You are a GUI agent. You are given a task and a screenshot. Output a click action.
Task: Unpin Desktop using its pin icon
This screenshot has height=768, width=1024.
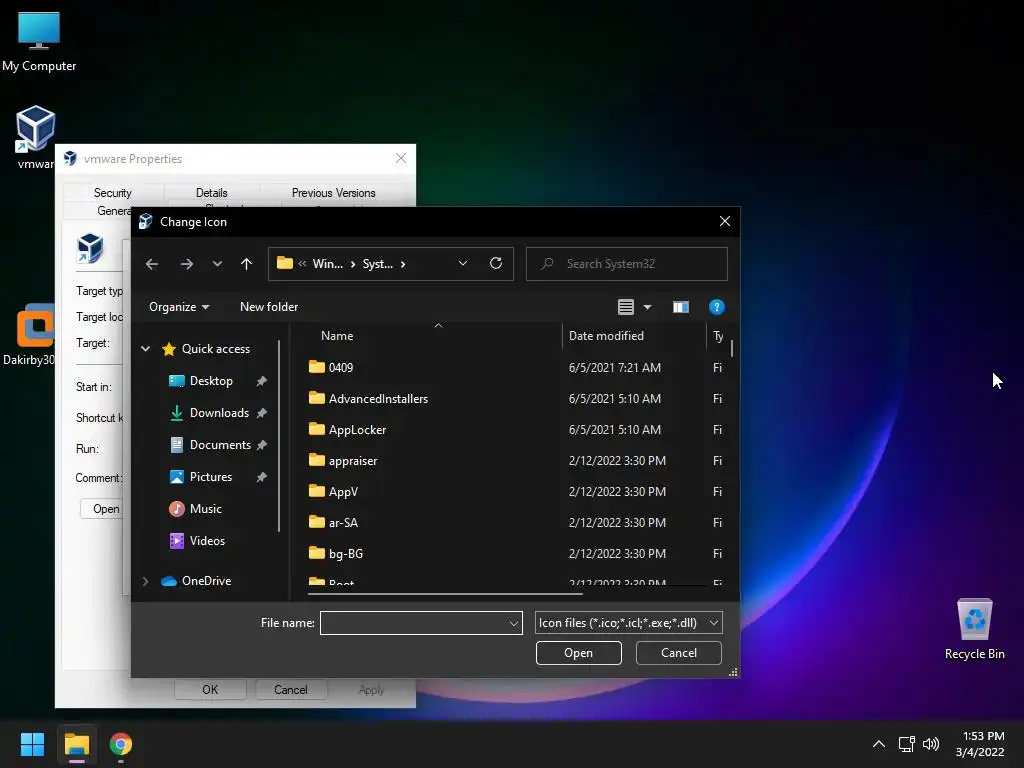coord(261,381)
